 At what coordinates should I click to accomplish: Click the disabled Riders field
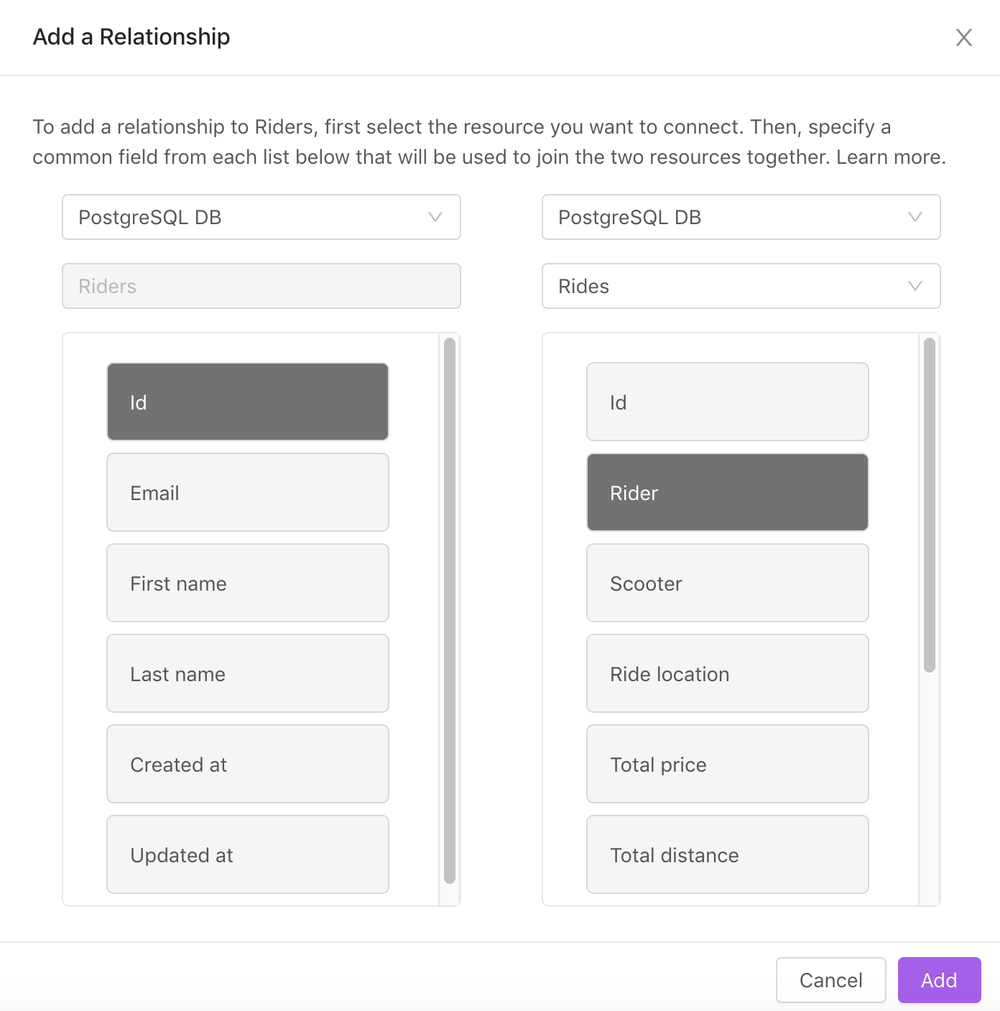pos(261,286)
